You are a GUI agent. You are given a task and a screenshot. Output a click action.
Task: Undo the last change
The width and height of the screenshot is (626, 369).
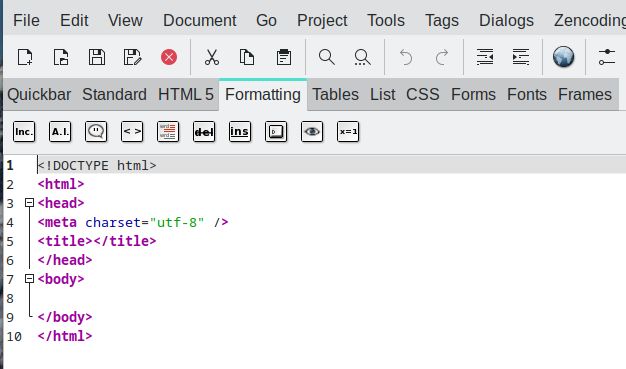coord(406,57)
